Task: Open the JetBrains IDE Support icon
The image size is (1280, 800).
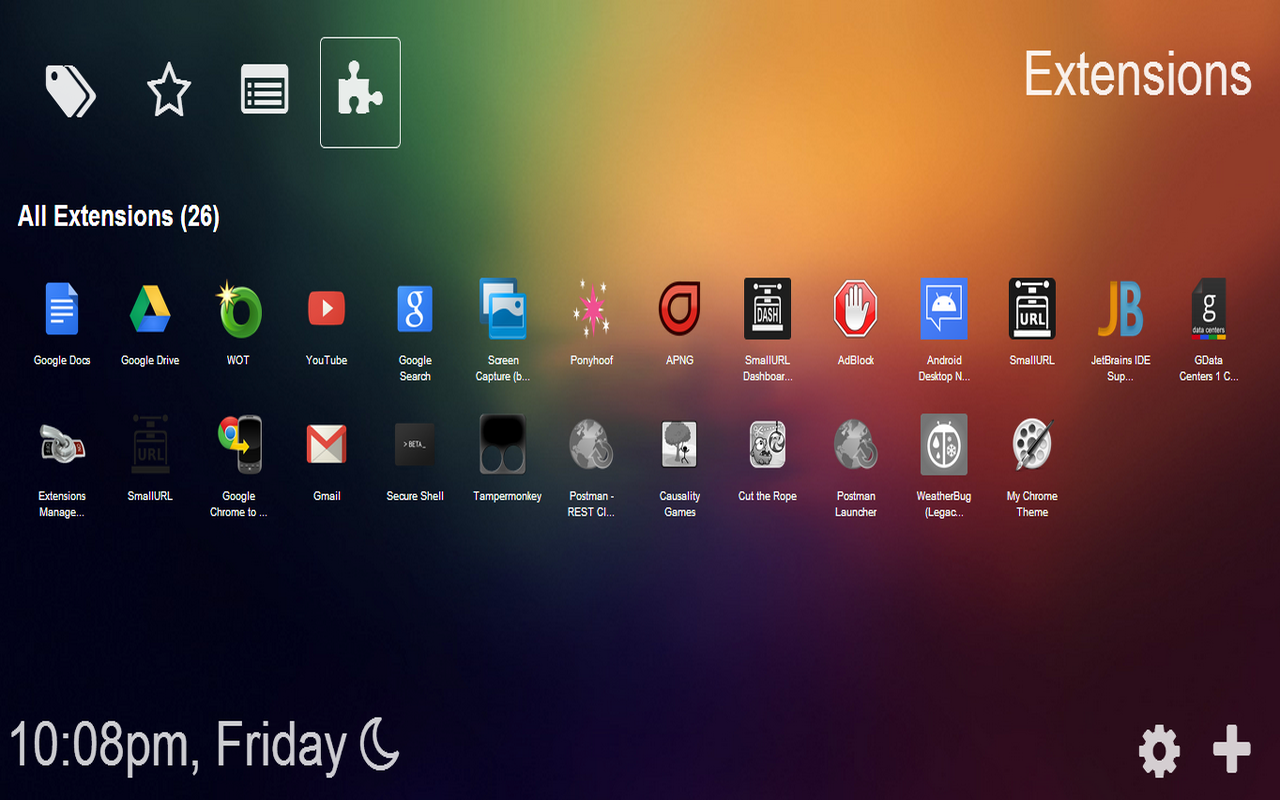Action: (x=1120, y=308)
